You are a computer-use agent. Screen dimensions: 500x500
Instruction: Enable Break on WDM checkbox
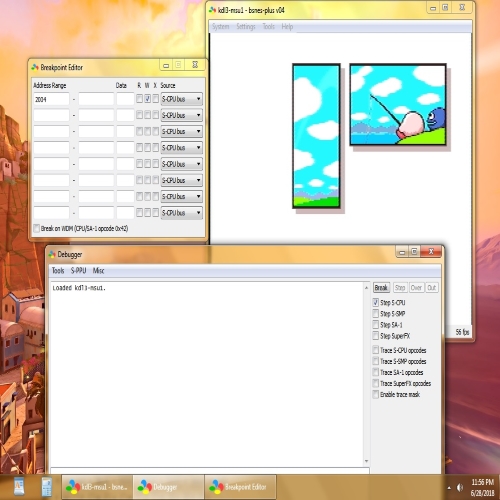tap(37, 228)
